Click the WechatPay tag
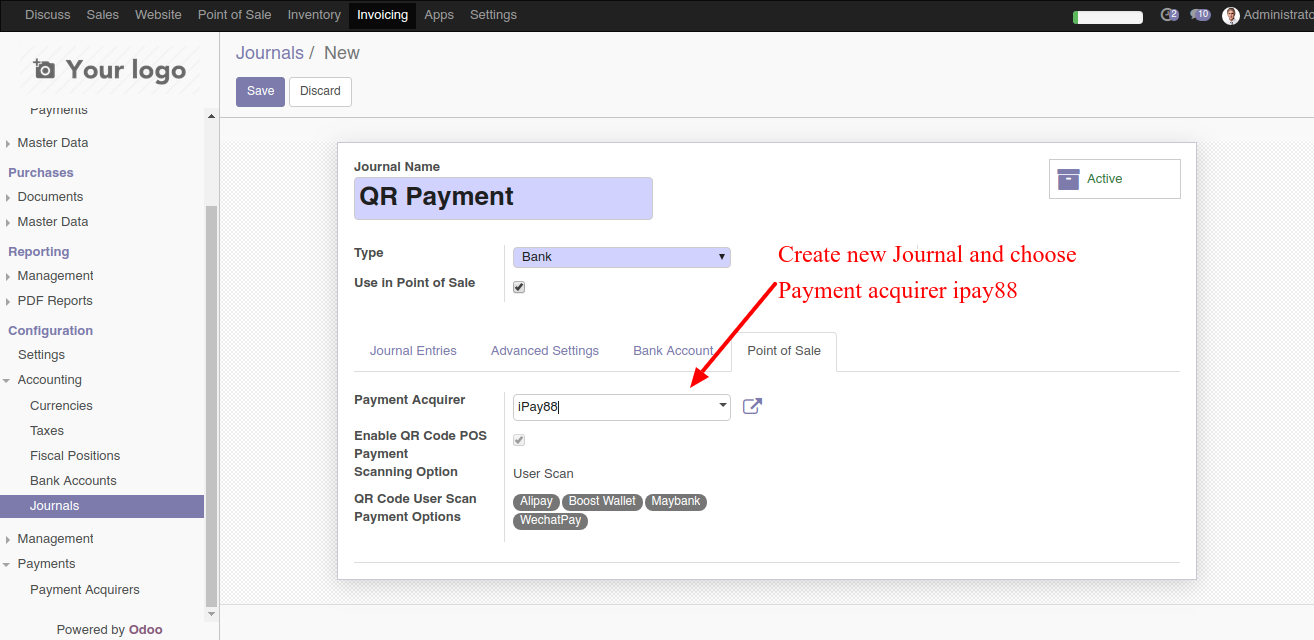Viewport: 1314px width, 640px height. coord(550,521)
